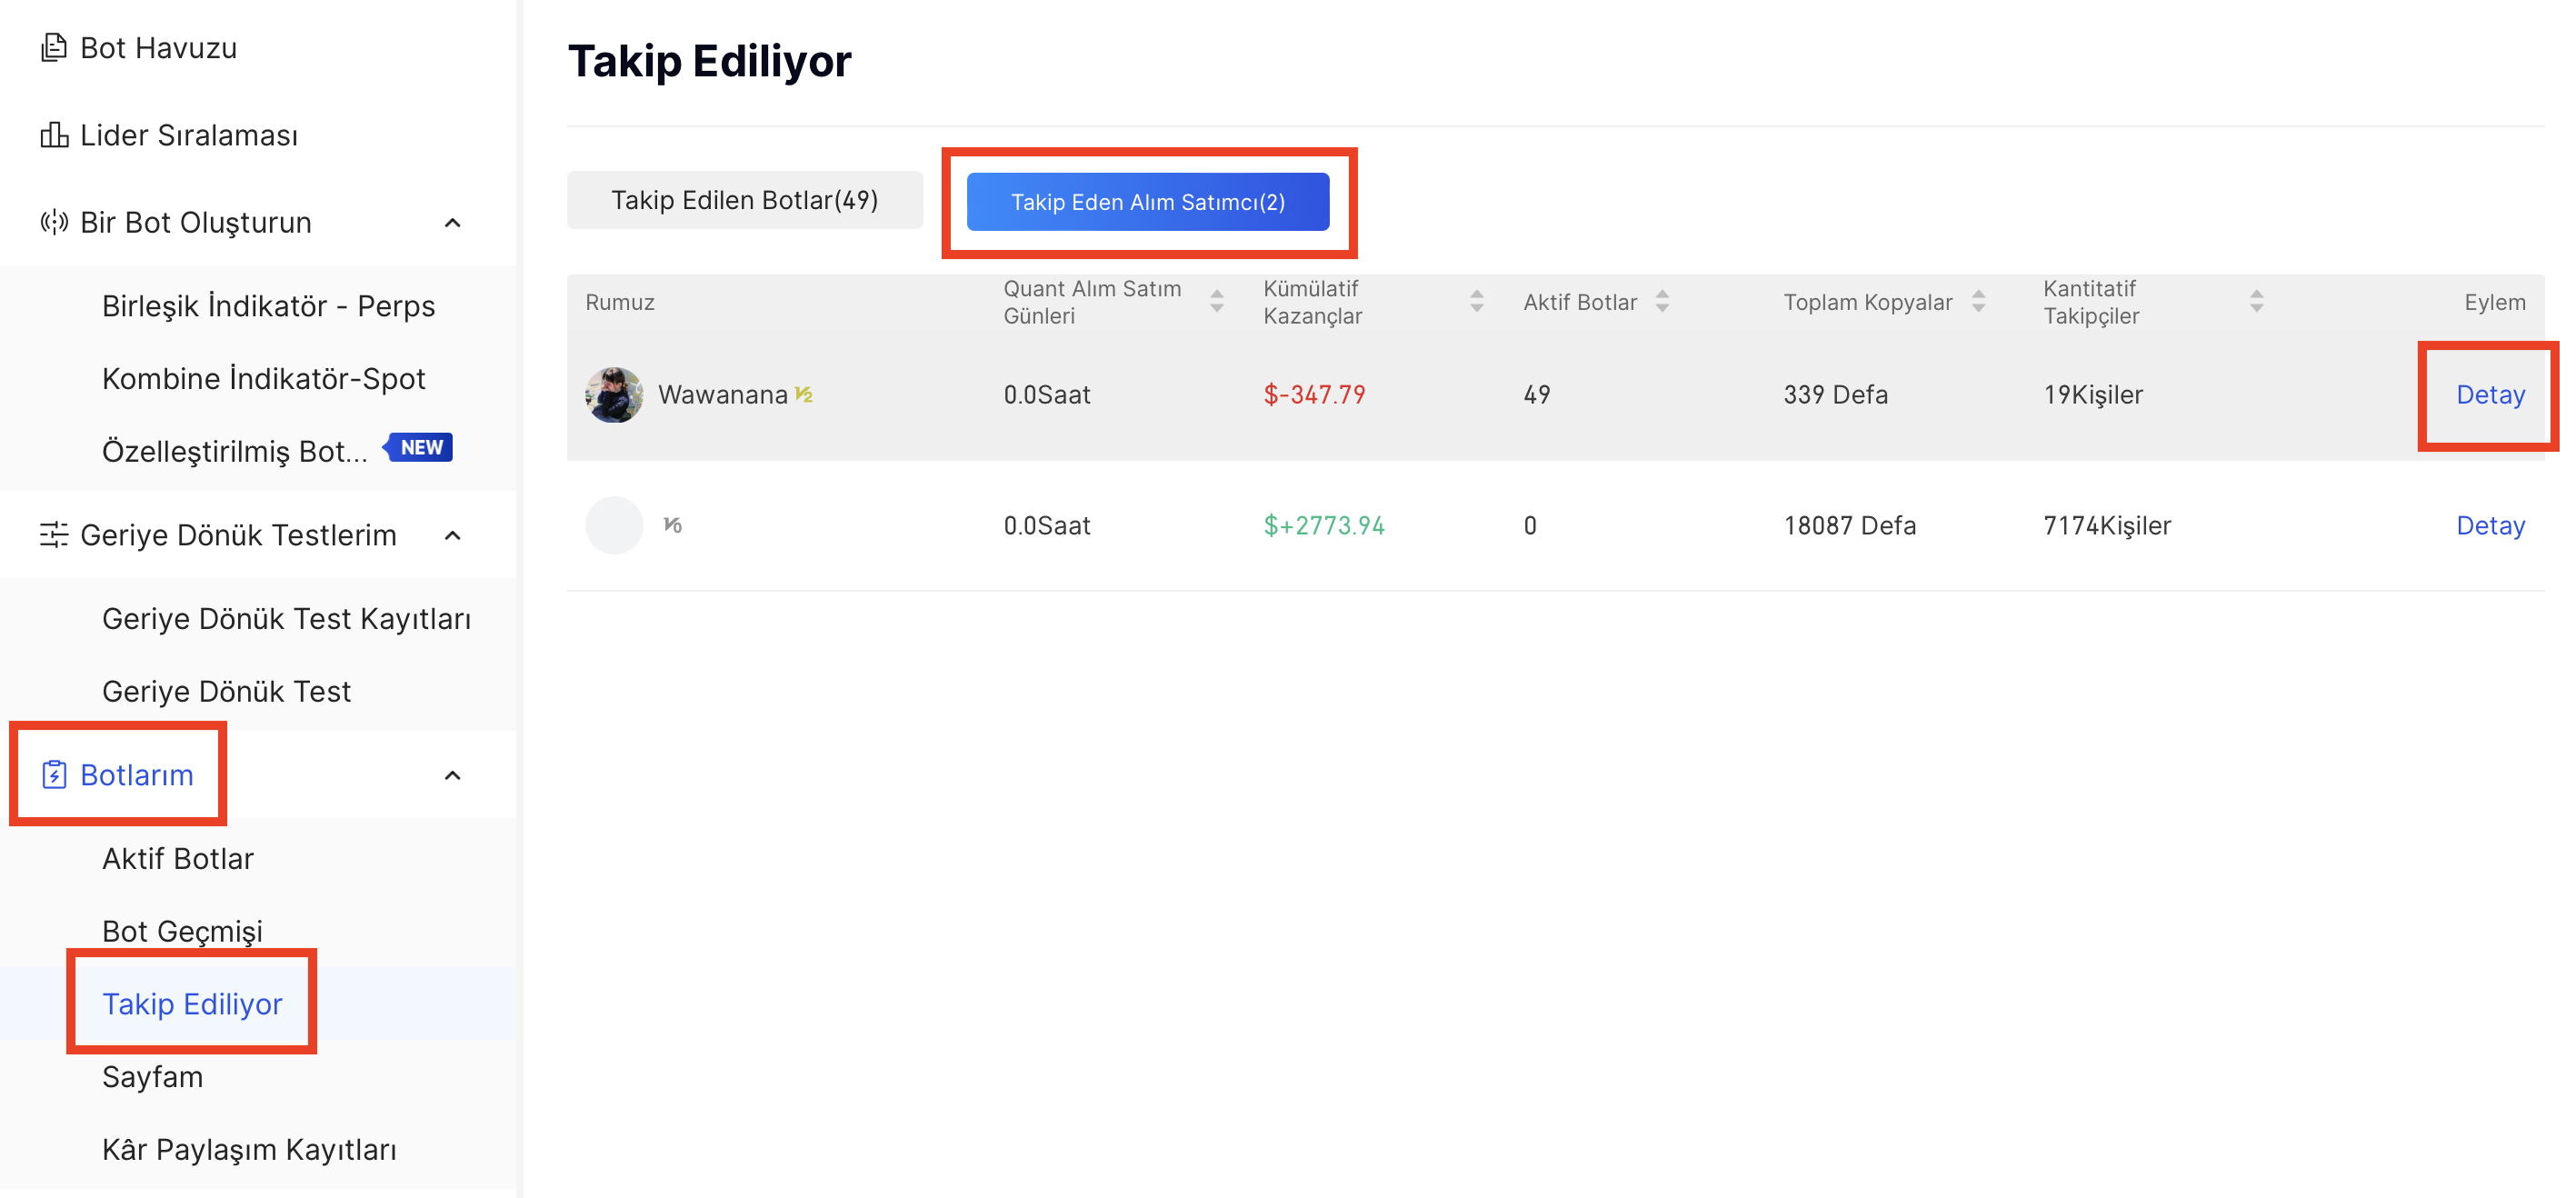Click the blank avatar in second row
The width and height of the screenshot is (2576, 1198).
click(613, 525)
